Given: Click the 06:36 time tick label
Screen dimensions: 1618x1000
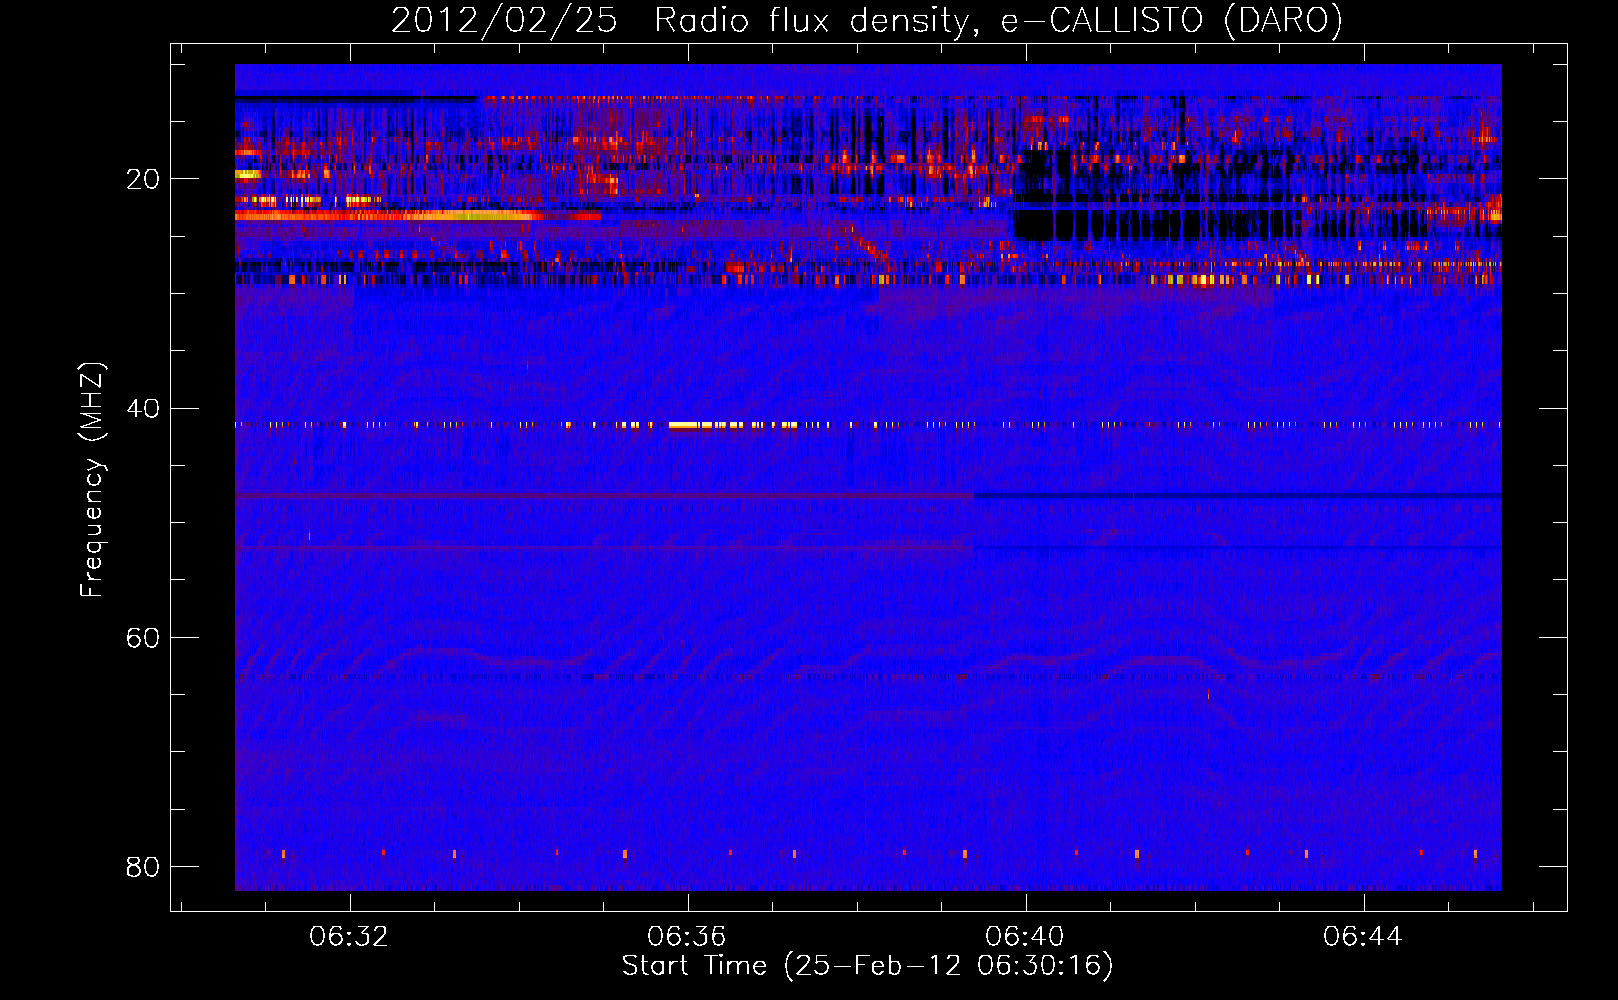Looking at the screenshot, I should pos(686,937).
